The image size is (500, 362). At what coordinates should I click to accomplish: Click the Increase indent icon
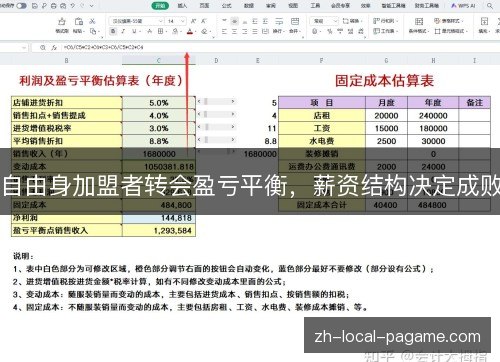(x=265, y=21)
